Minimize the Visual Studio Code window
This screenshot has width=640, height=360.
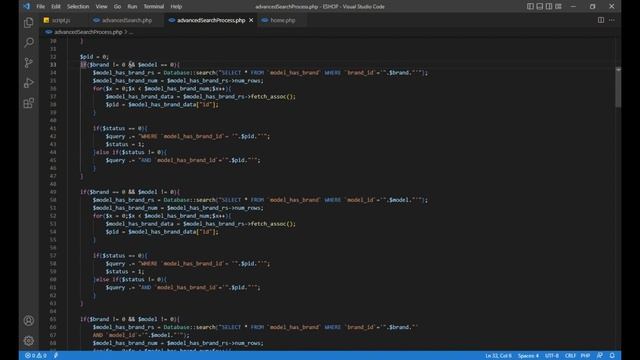[x=573, y=7]
